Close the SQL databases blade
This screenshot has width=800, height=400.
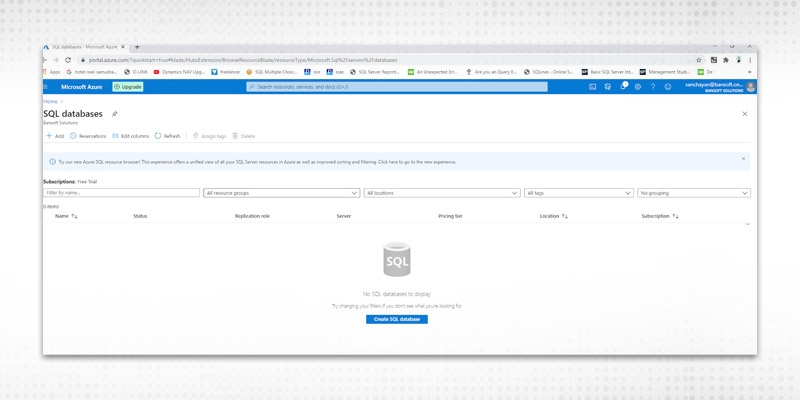(744, 114)
